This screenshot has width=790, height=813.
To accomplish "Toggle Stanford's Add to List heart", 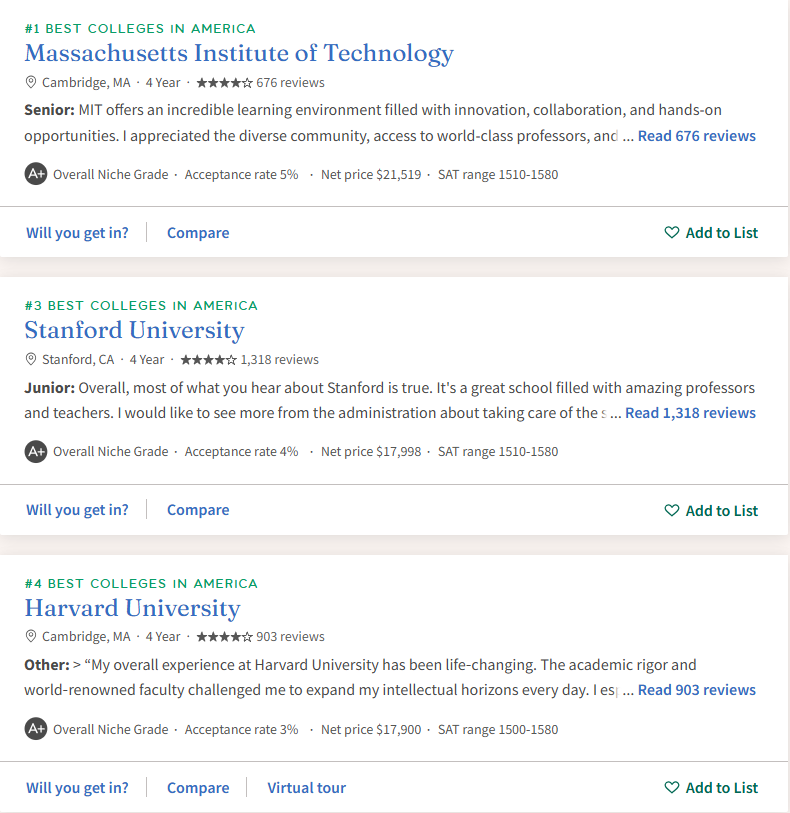I will pyautogui.click(x=671, y=510).
